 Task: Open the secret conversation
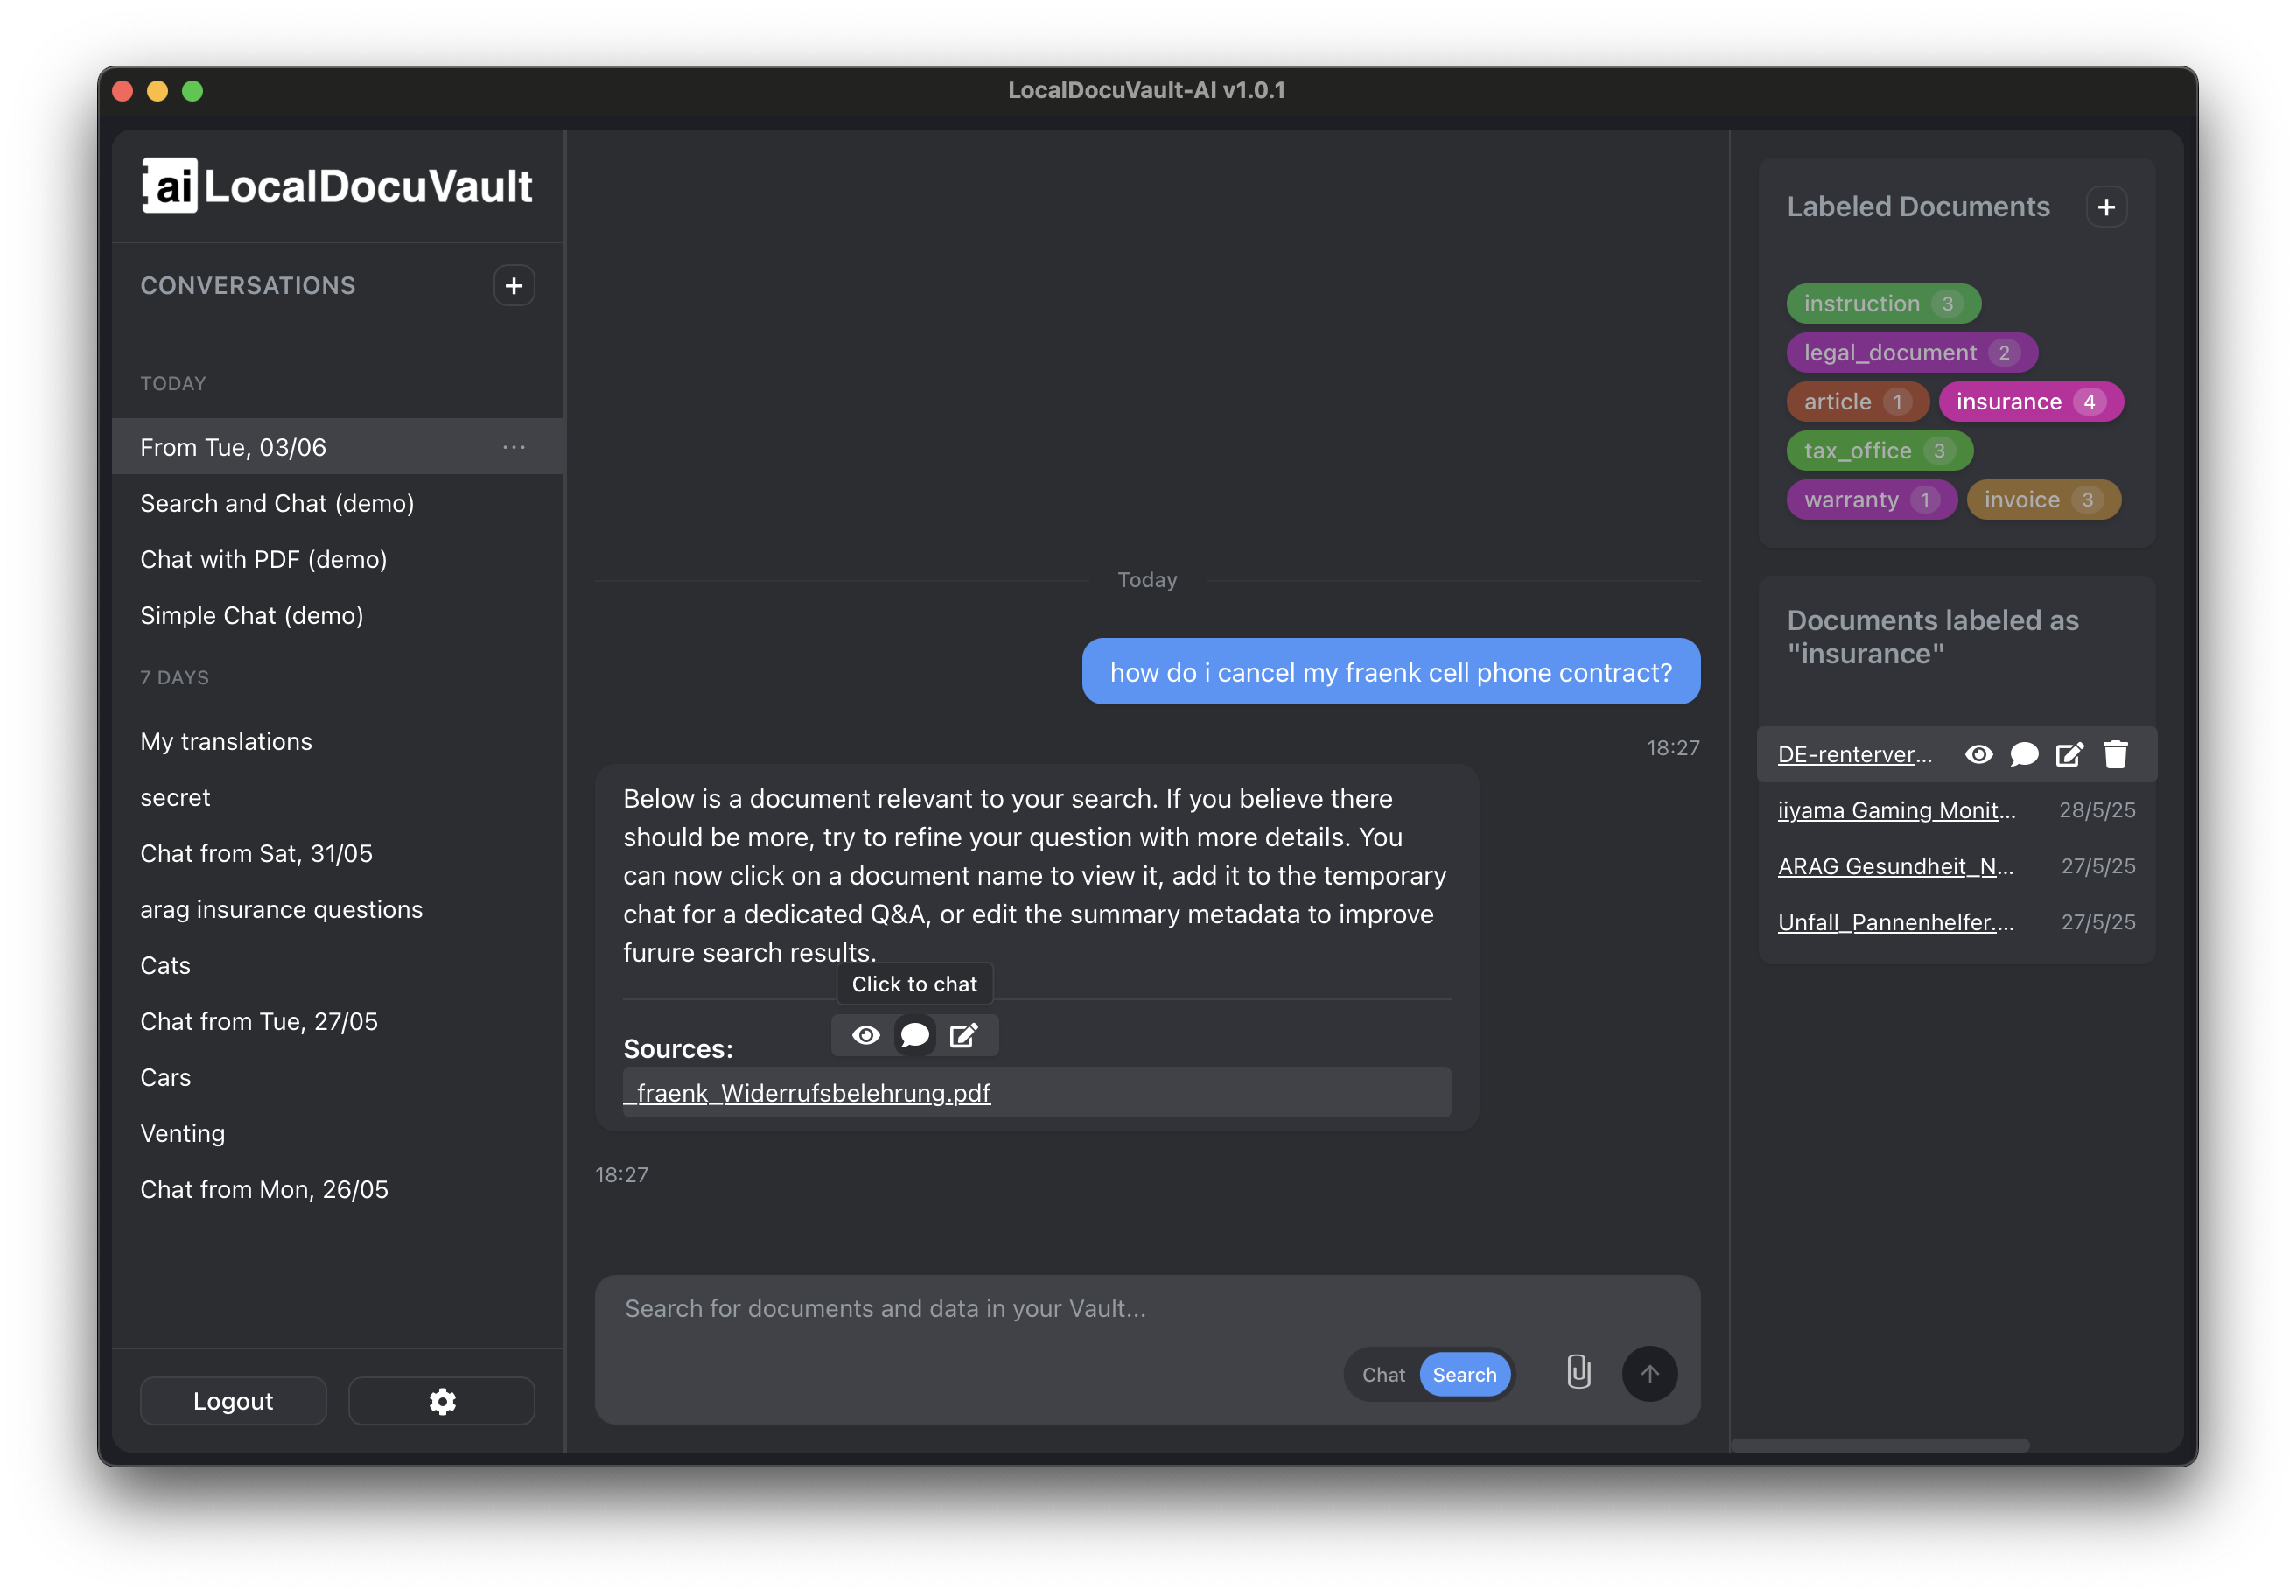tap(338, 797)
